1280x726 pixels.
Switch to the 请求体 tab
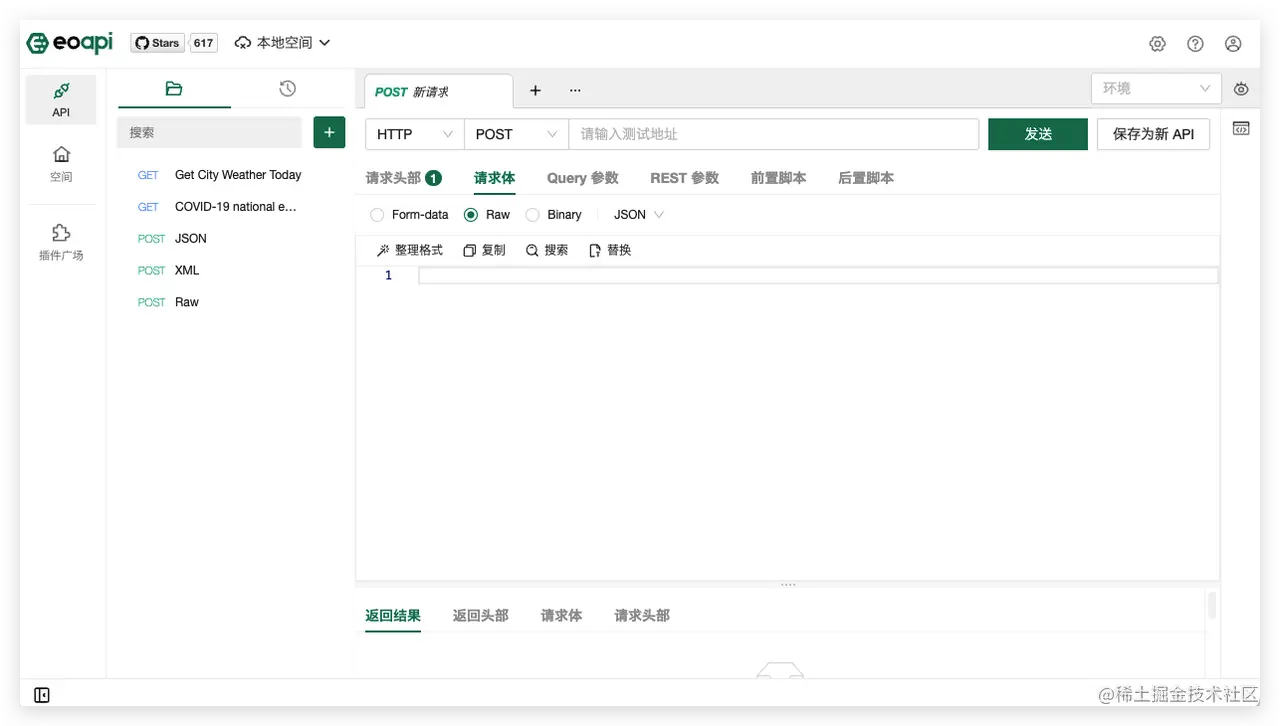(x=494, y=178)
